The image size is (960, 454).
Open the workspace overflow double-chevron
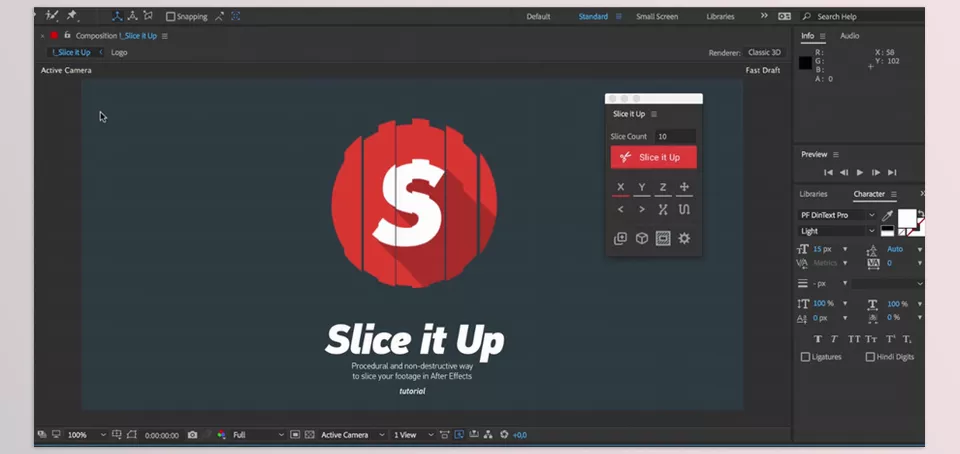764,16
